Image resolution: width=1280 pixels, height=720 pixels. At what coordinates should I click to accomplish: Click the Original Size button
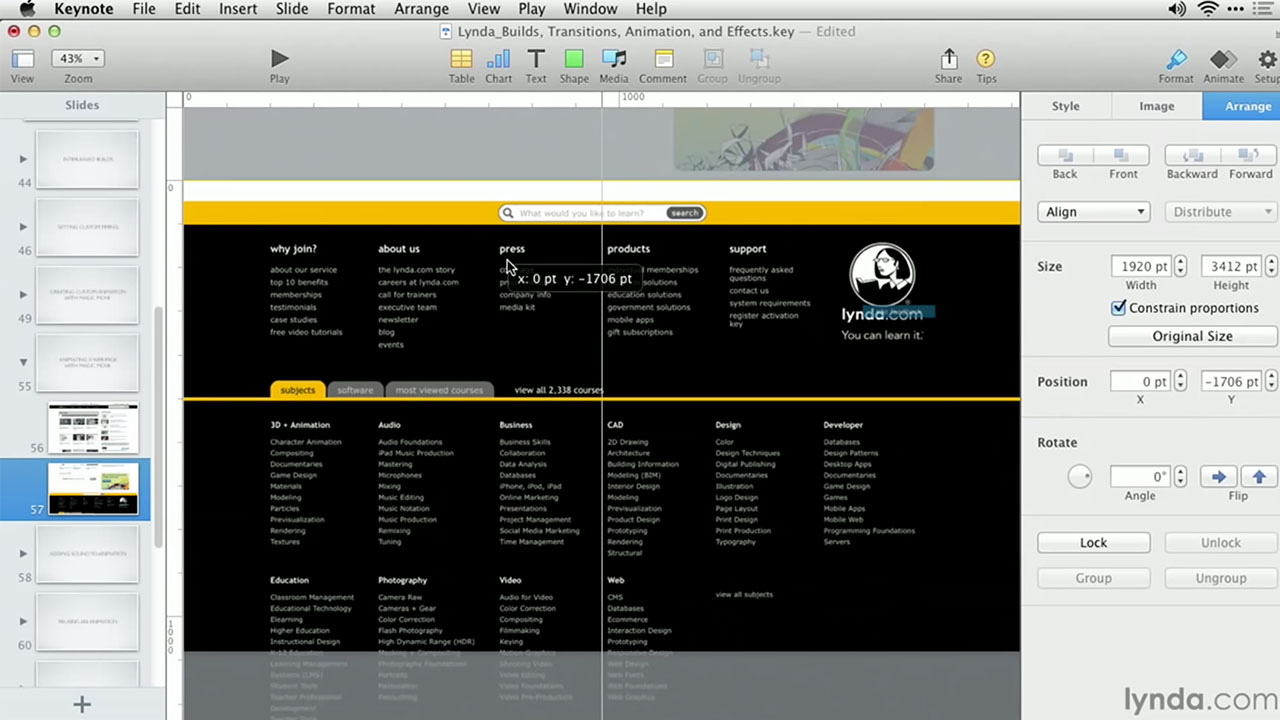[x=1192, y=336]
